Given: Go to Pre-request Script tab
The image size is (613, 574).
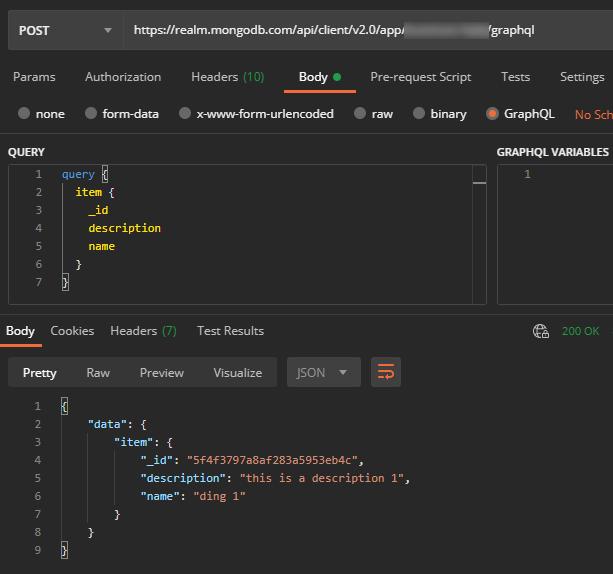Looking at the screenshot, I should coord(420,77).
